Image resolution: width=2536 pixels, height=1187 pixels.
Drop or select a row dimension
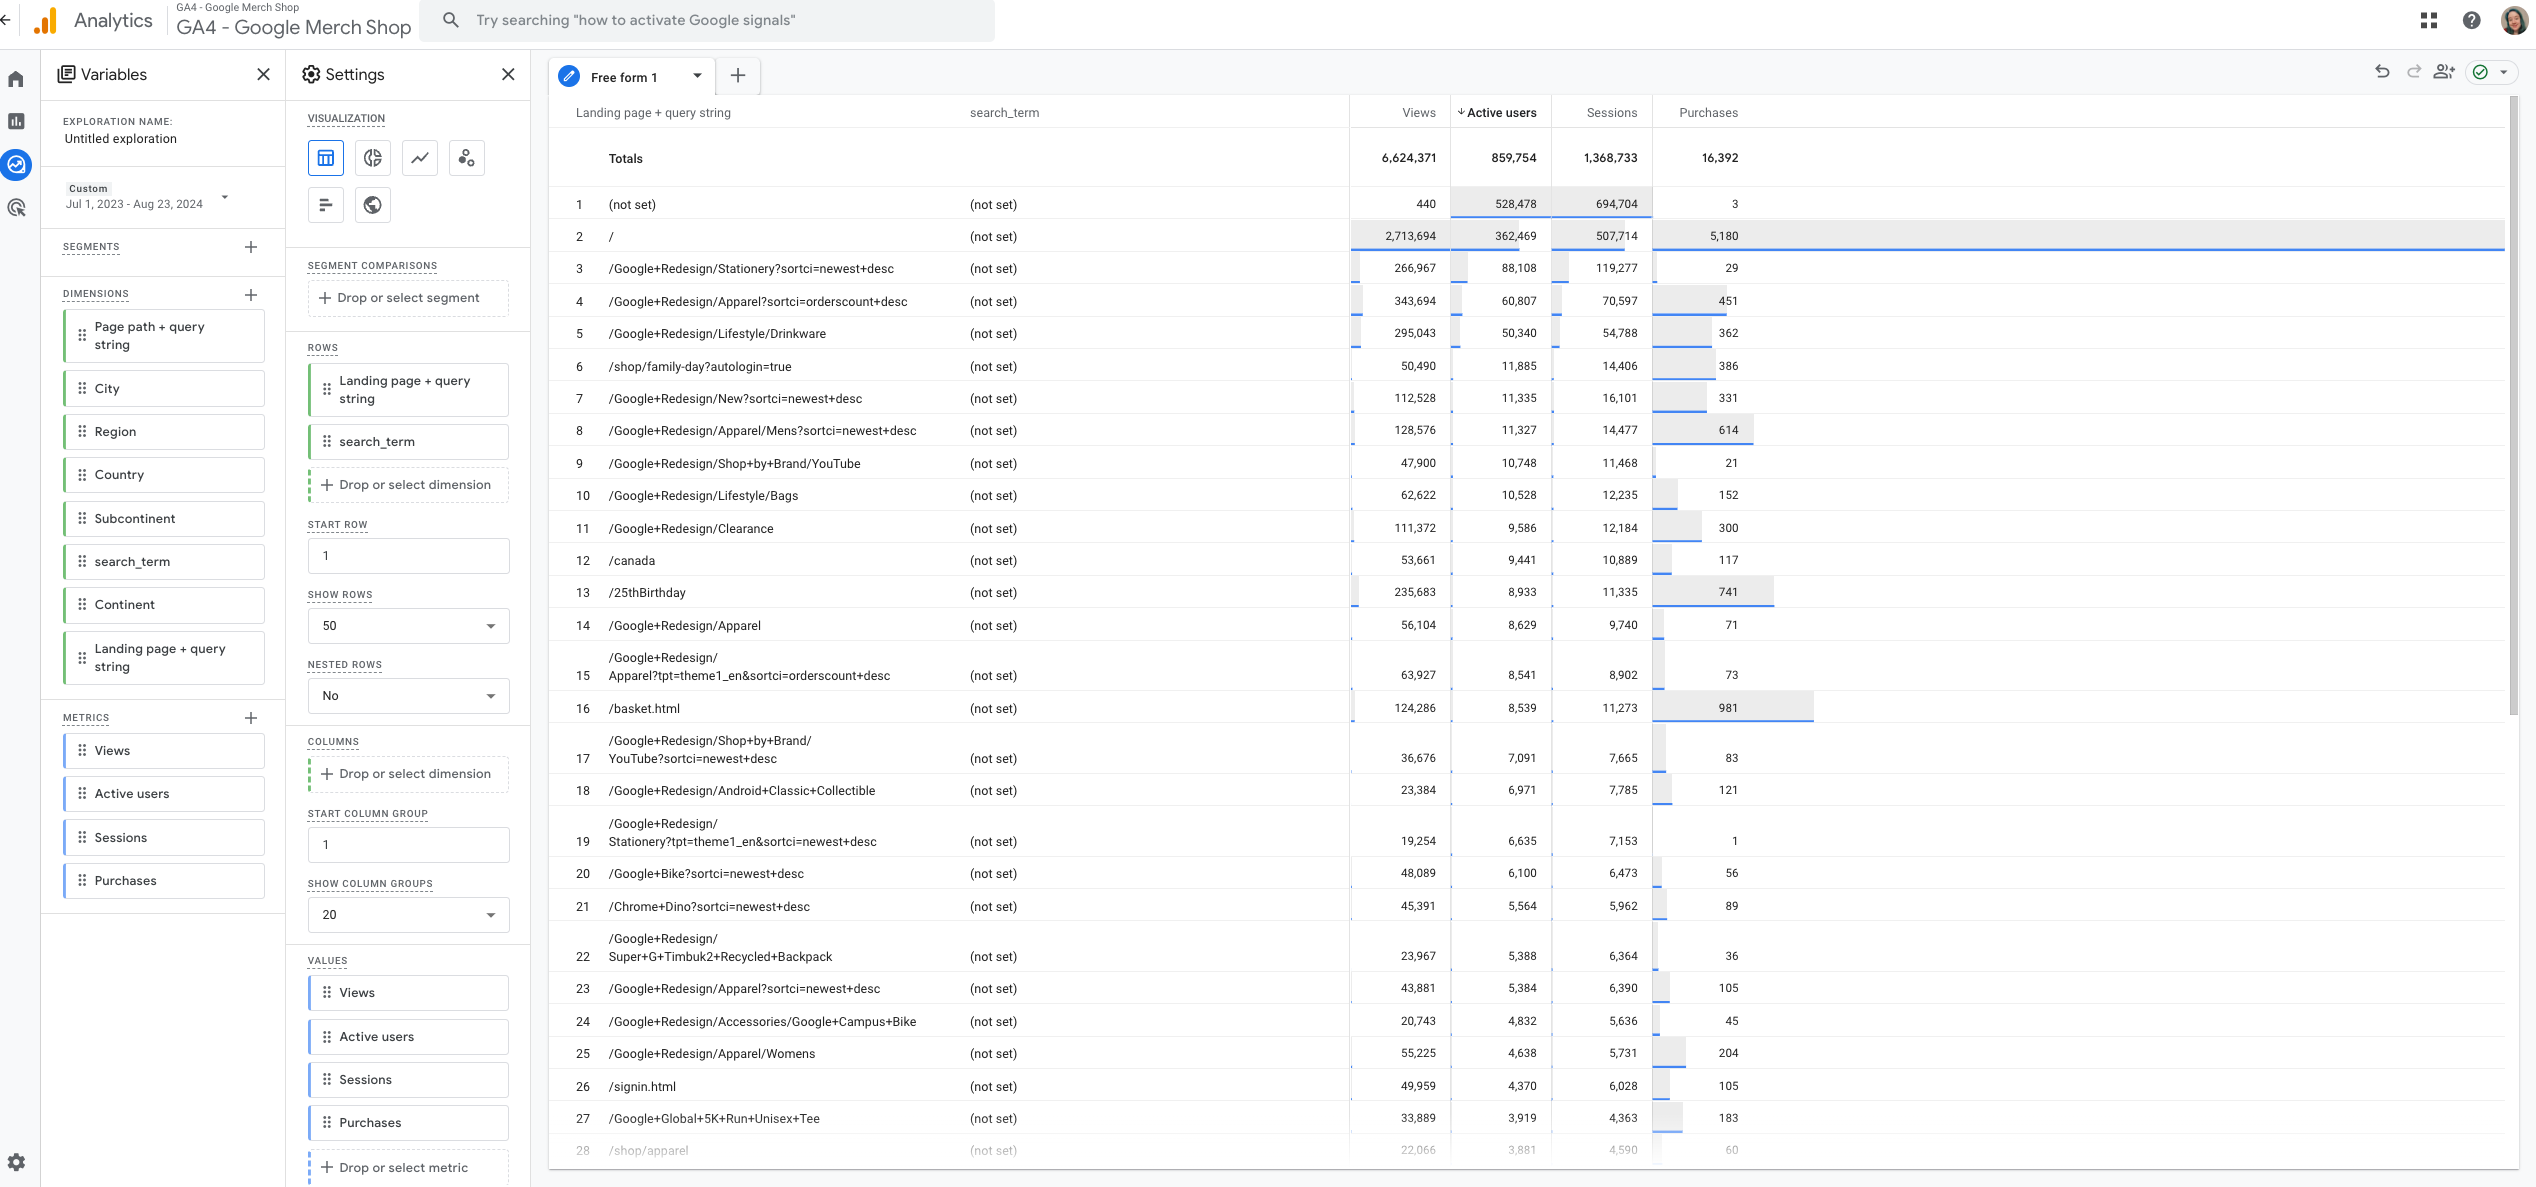pyautogui.click(x=408, y=485)
